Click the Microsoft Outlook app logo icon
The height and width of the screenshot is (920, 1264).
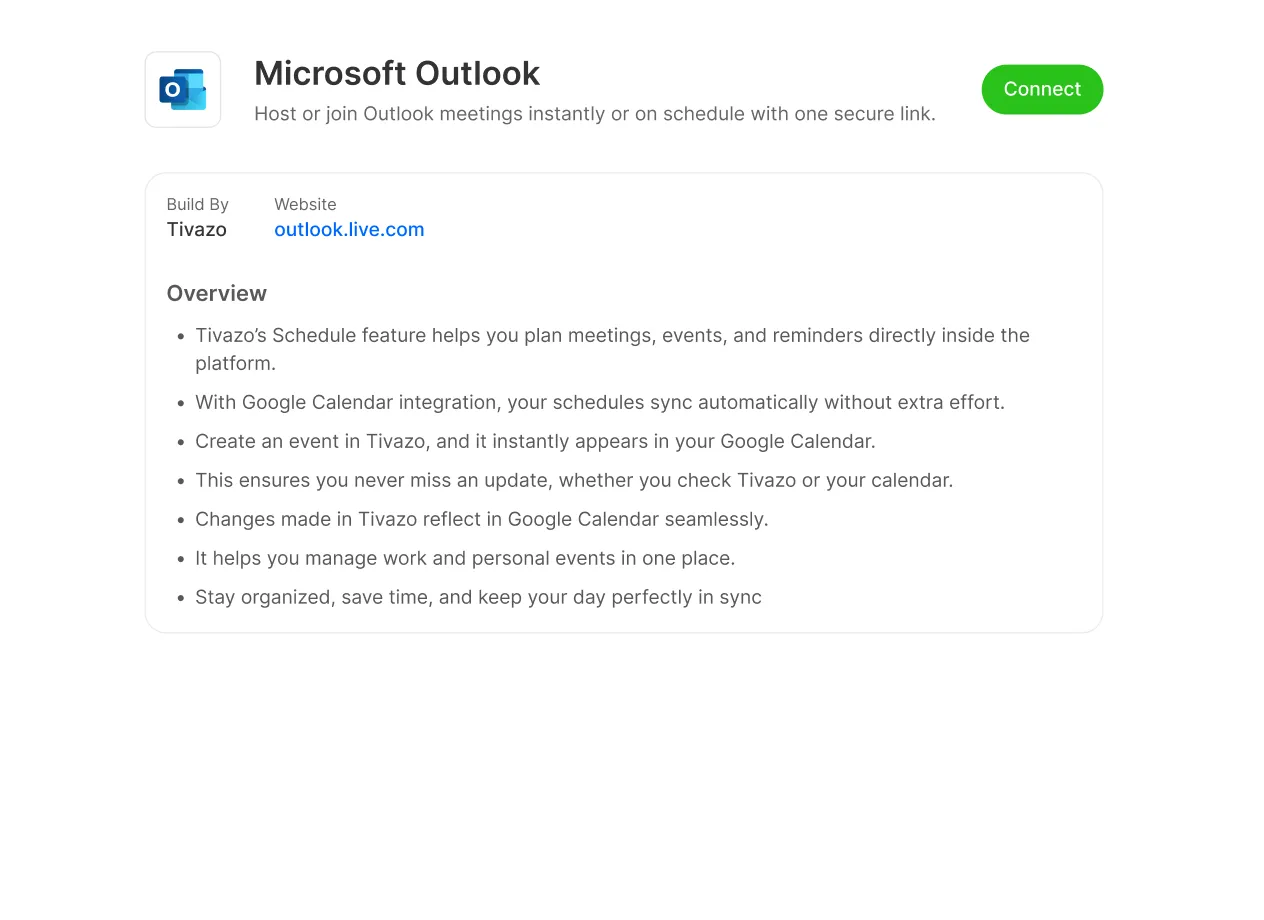(183, 89)
